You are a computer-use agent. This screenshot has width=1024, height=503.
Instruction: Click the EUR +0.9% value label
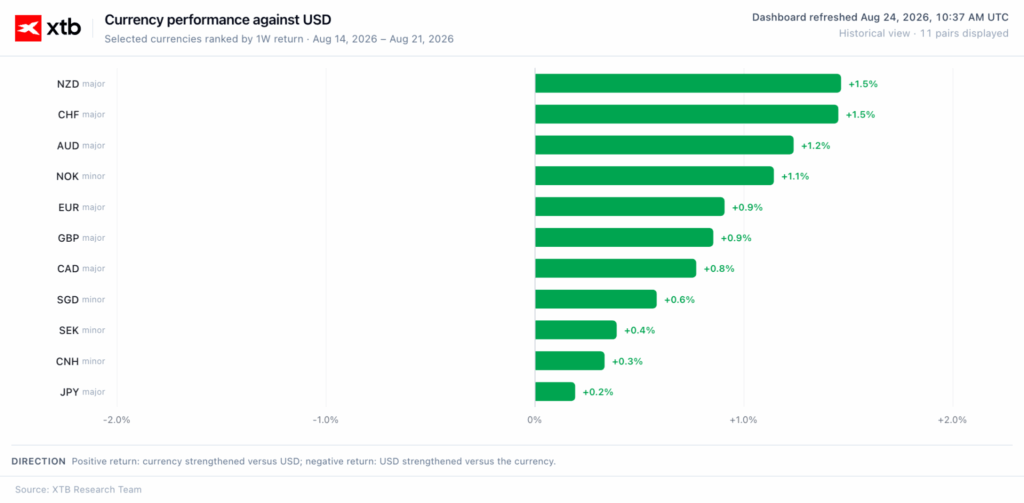click(x=747, y=207)
